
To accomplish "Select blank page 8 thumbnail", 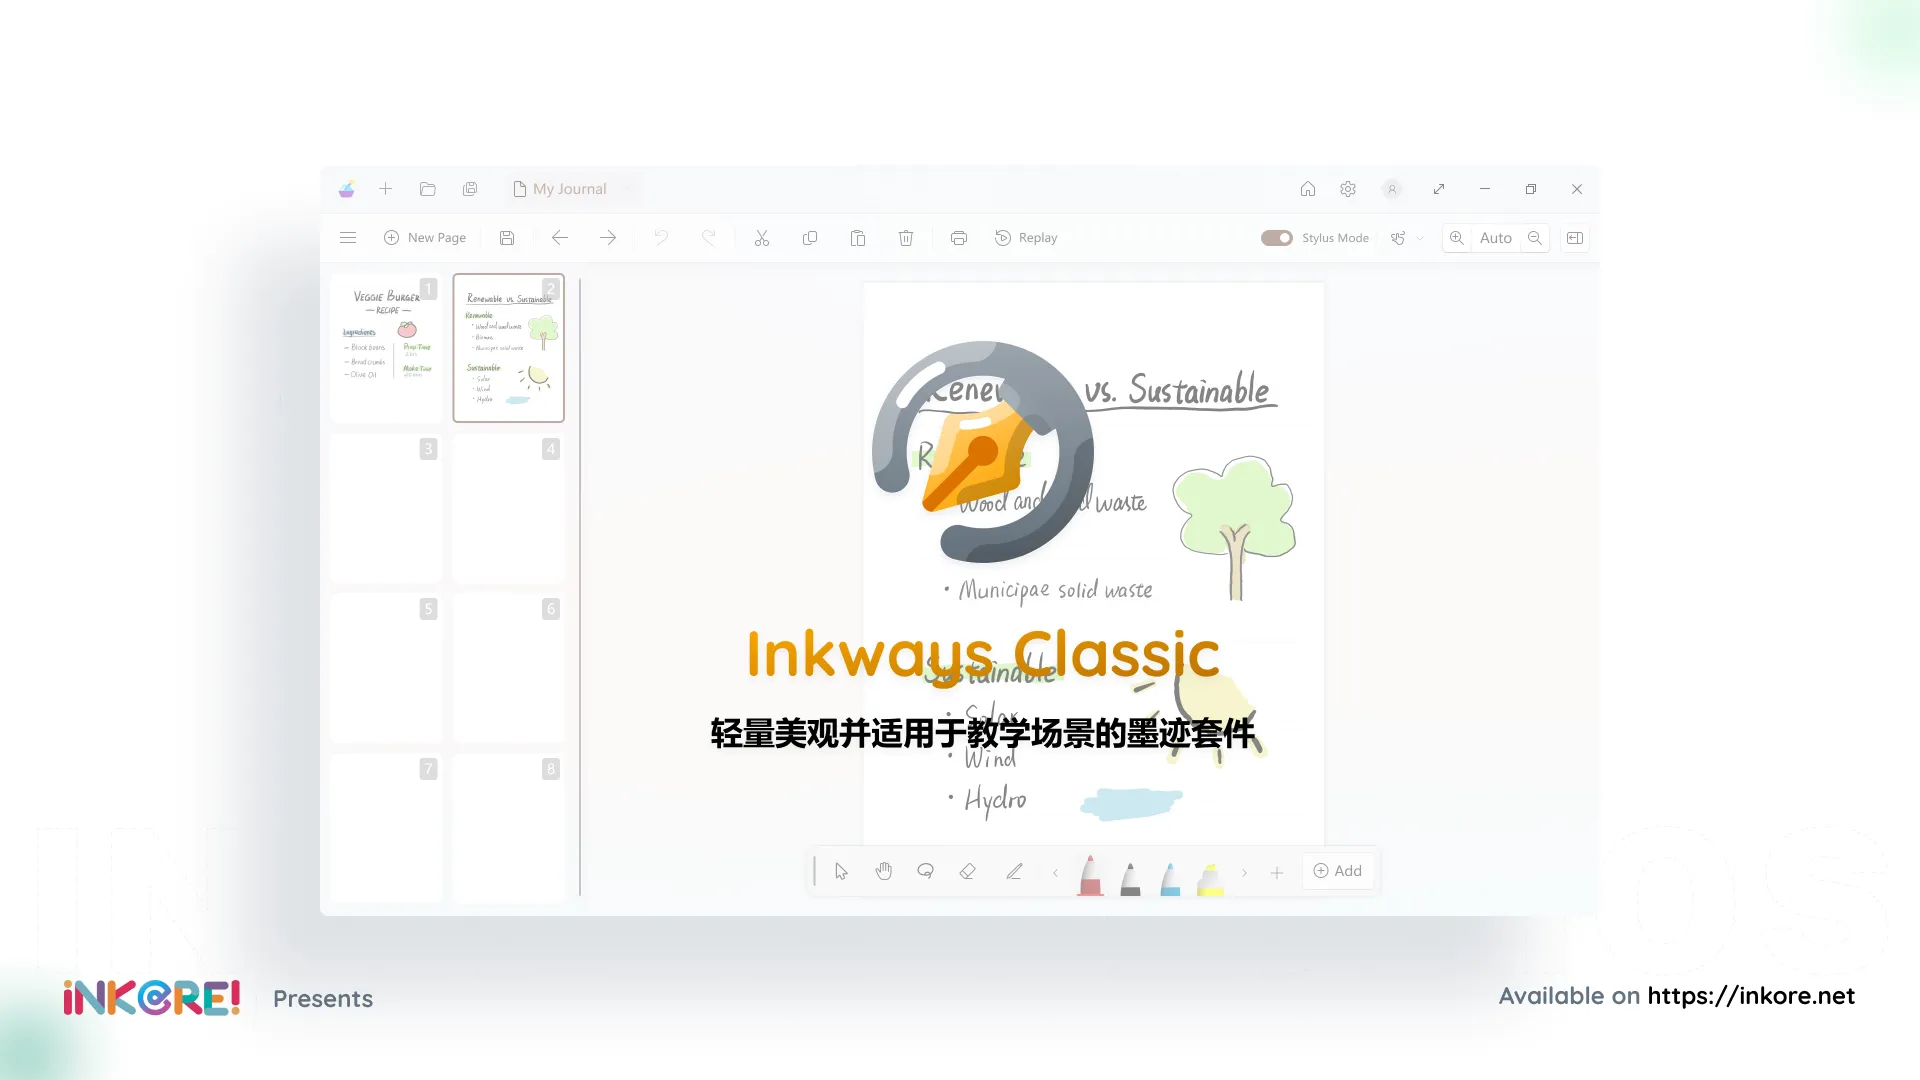I will (x=509, y=828).
